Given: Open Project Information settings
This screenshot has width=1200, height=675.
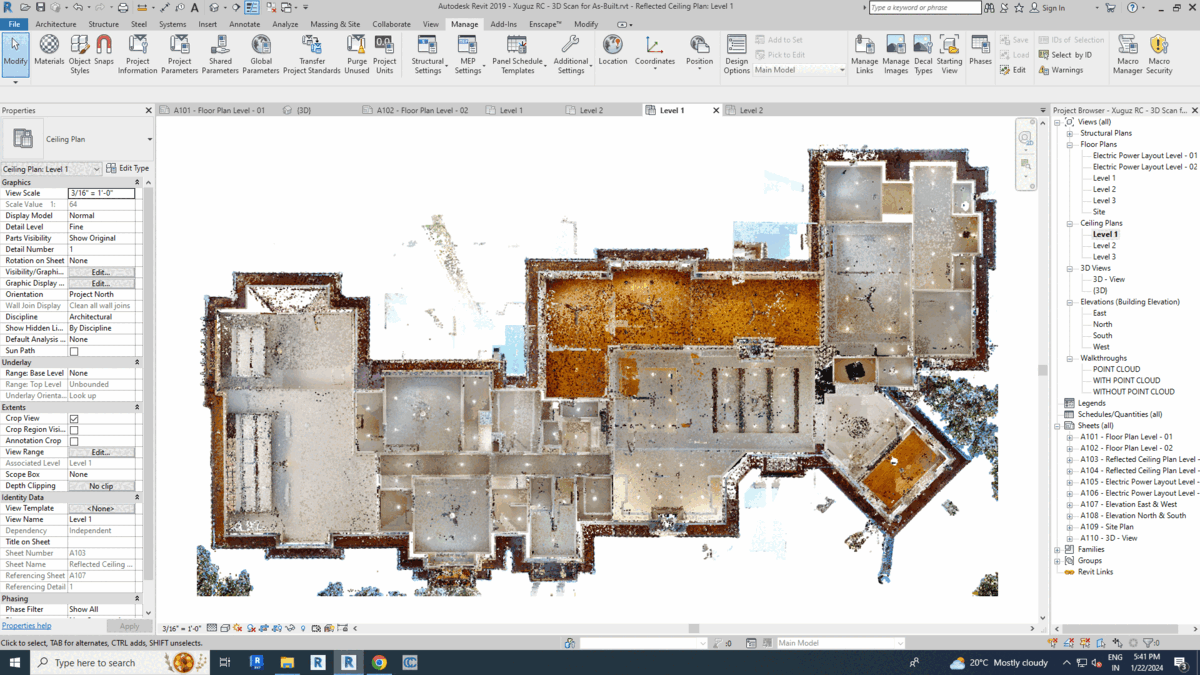Looking at the screenshot, I should coord(138,50).
